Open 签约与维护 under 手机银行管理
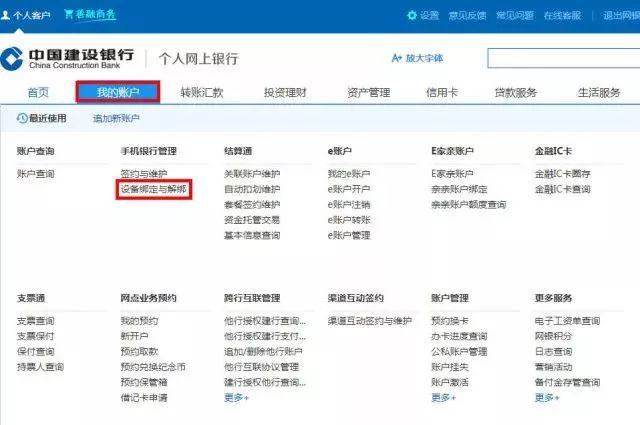Viewport: 640px width, 425px height. pos(144,174)
